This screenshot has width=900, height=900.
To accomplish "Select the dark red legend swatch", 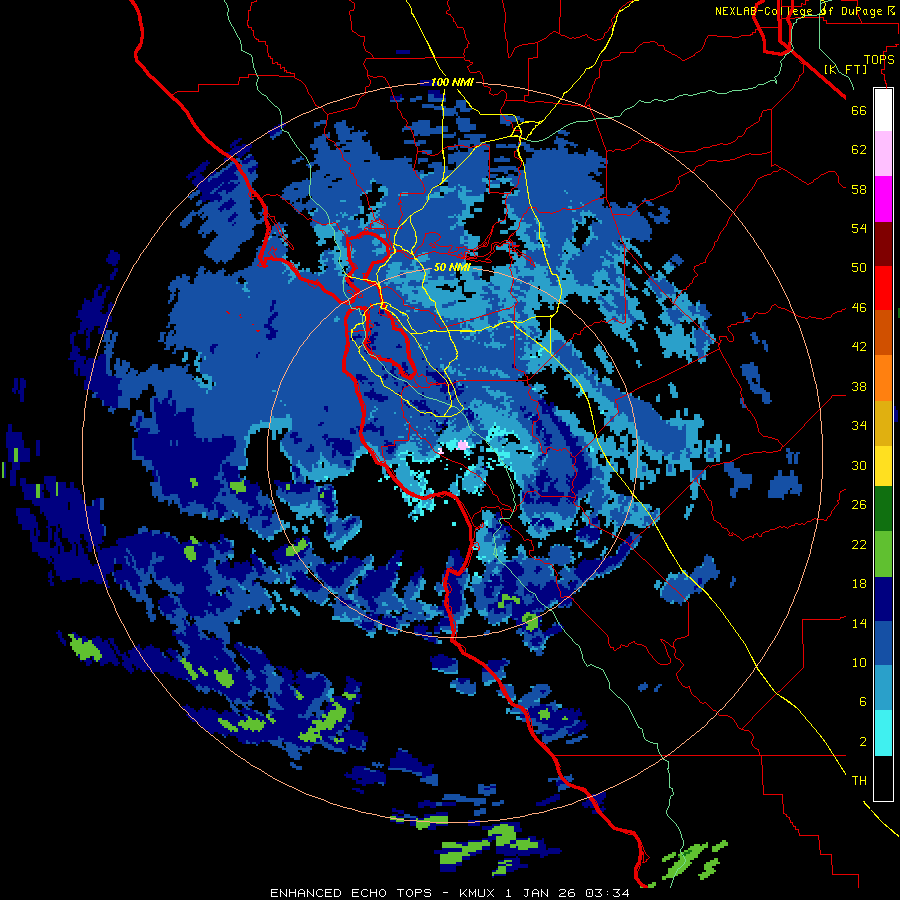I will pos(883,243).
